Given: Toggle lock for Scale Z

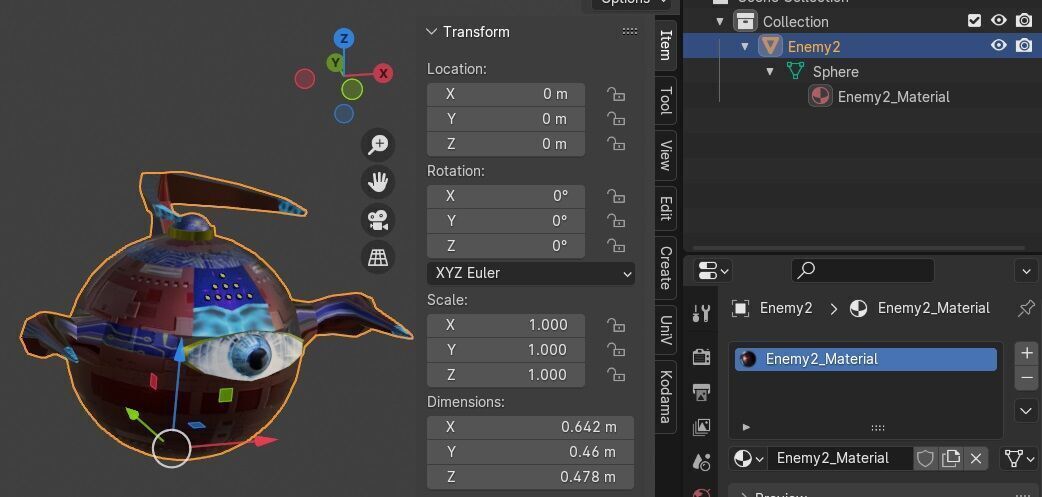Looking at the screenshot, I should click(x=616, y=375).
